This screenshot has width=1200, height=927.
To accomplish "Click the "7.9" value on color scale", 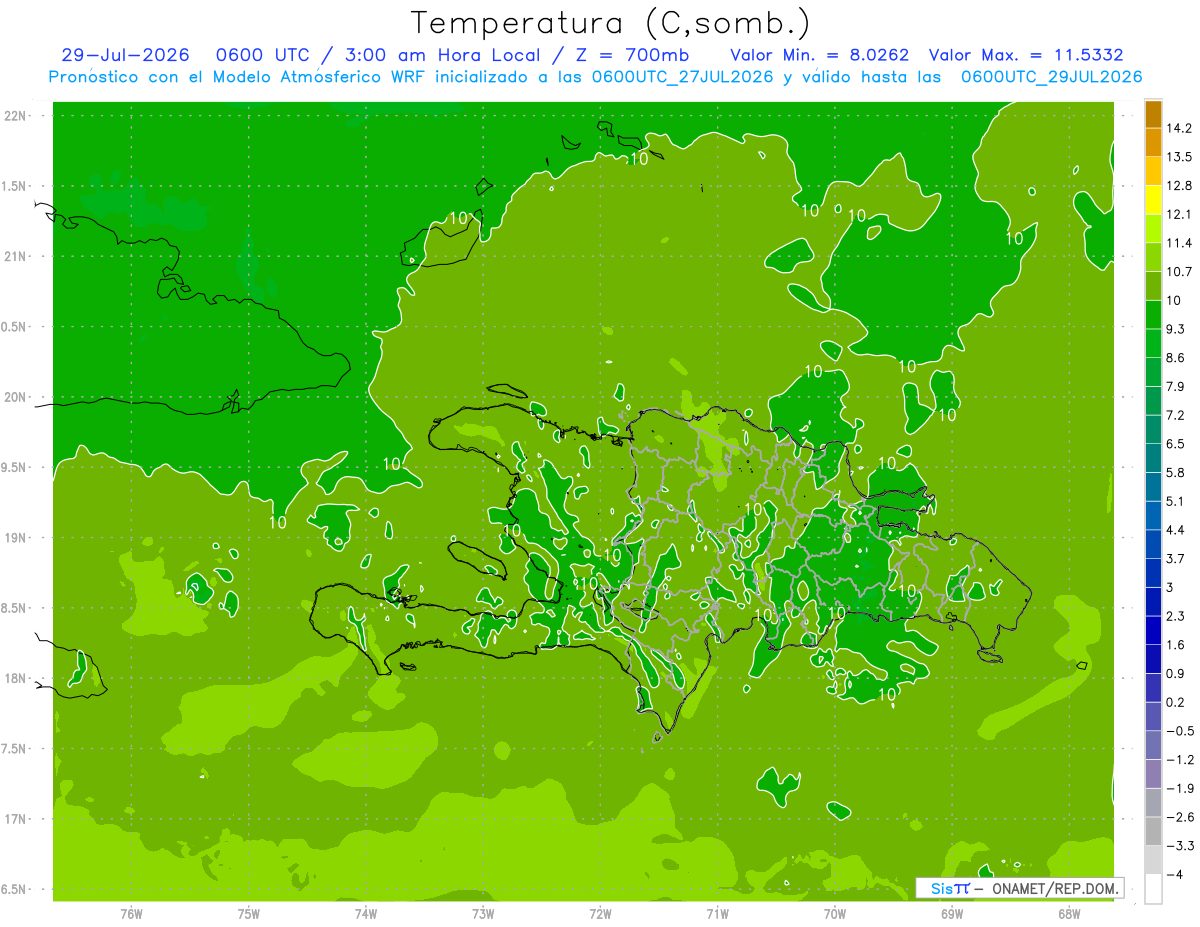I will 1175,386.
